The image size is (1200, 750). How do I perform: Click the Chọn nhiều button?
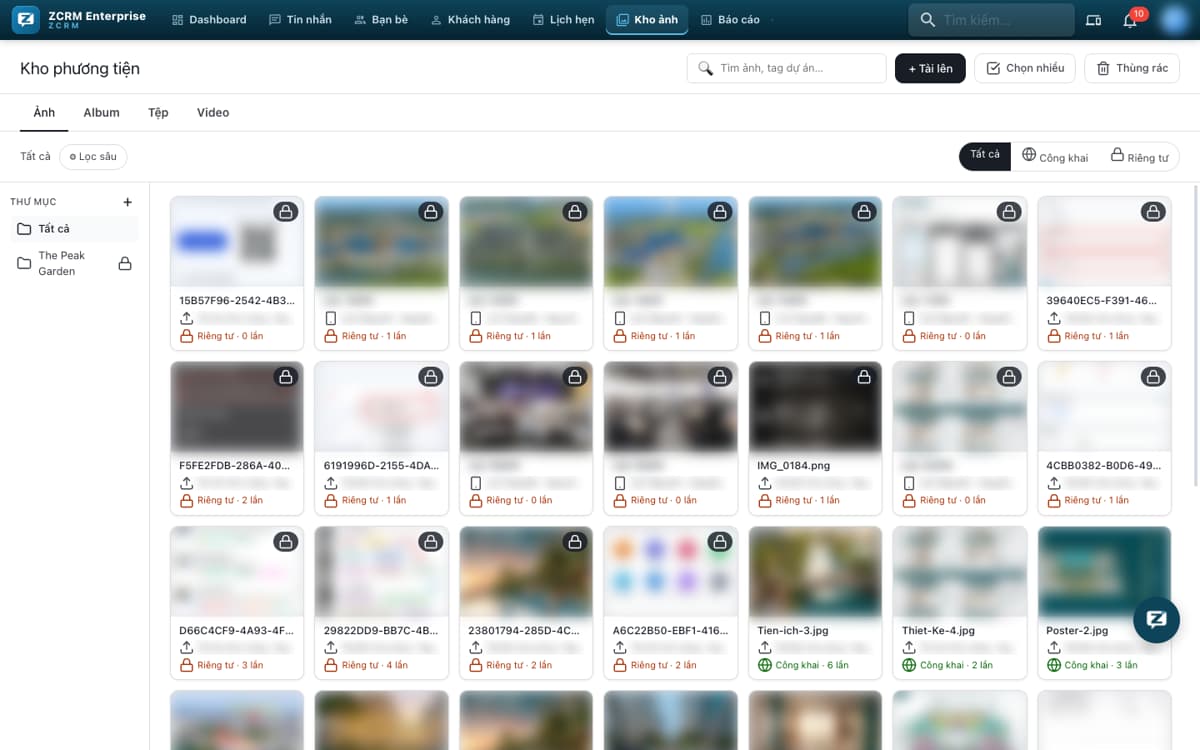pyautogui.click(x=1025, y=68)
